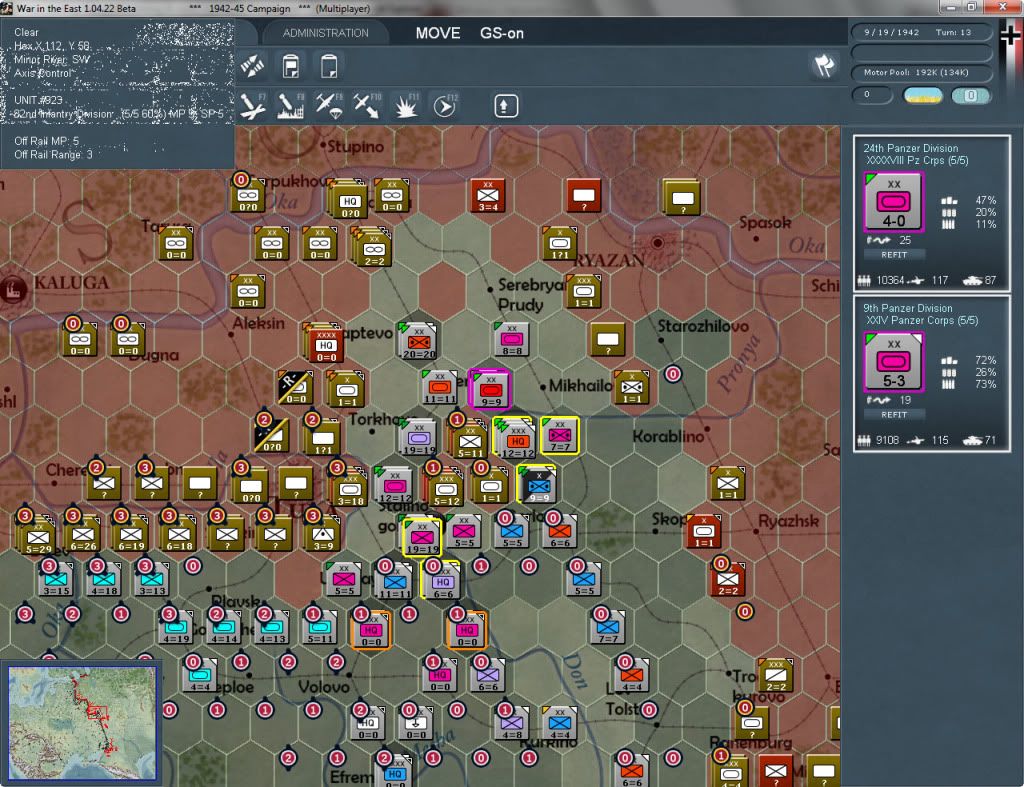Click the Ryazan city marker
1024x787 pixels.
pyautogui.click(x=658, y=243)
